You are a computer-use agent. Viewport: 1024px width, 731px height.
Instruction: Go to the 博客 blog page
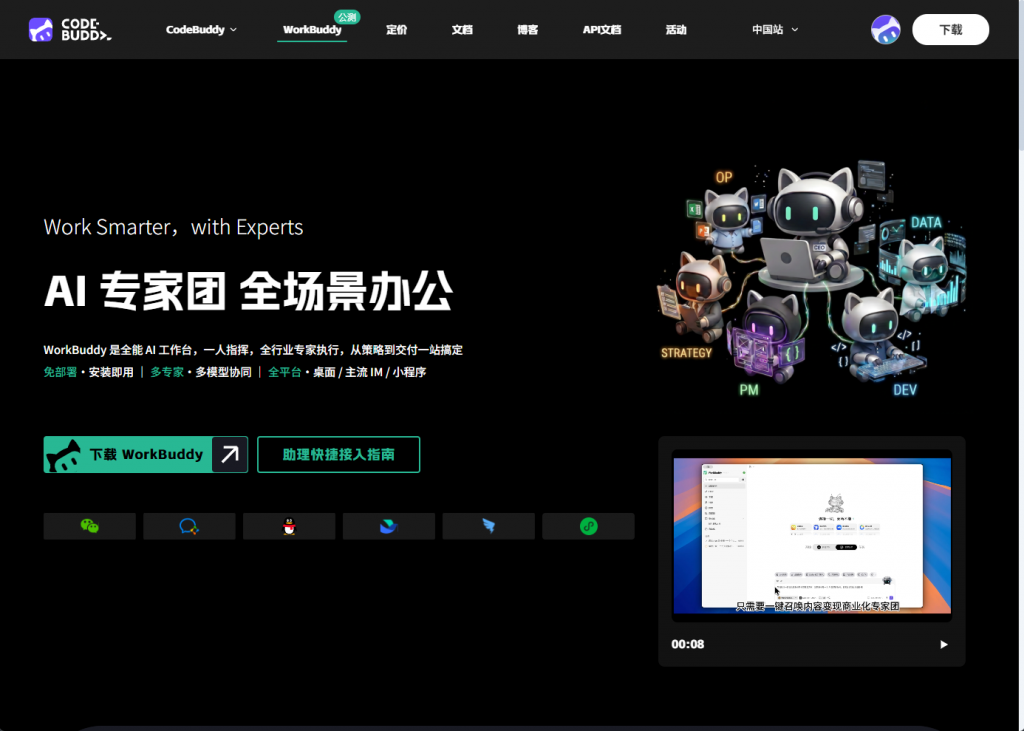[x=528, y=29]
